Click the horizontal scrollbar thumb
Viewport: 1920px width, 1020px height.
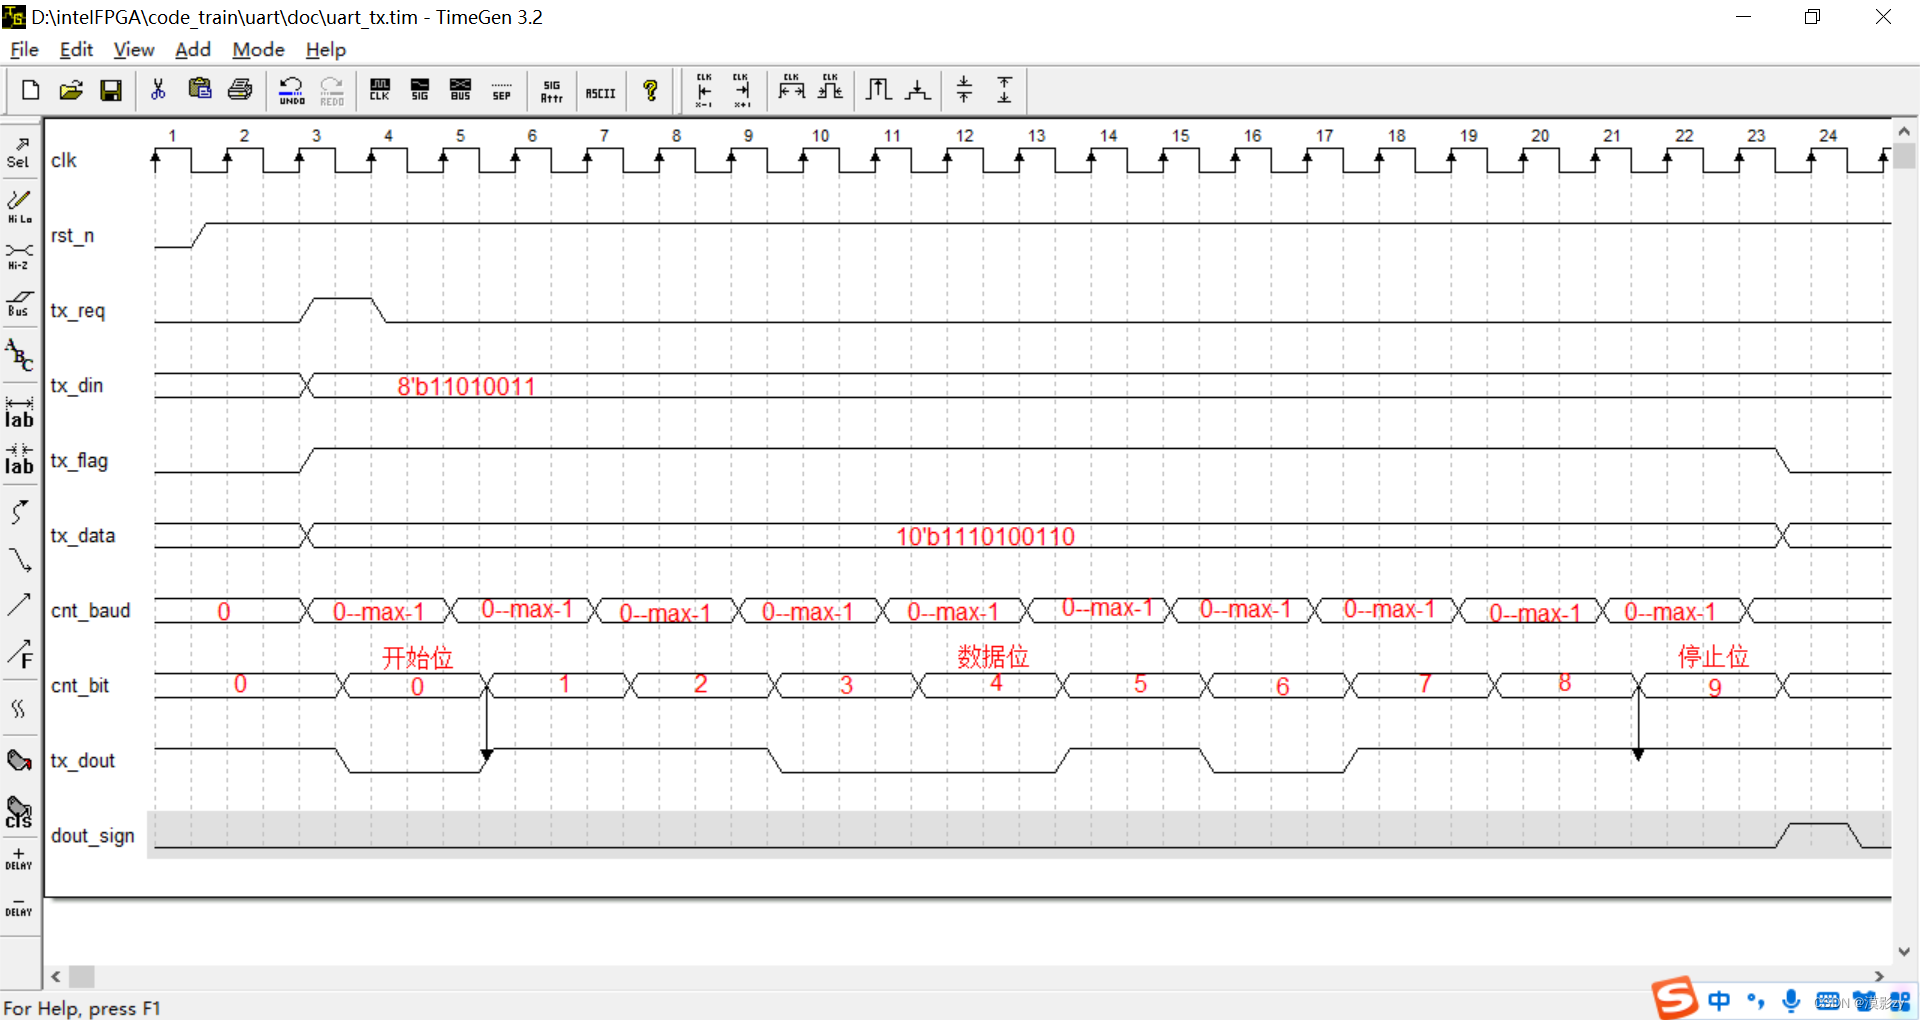tap(81, 976)
